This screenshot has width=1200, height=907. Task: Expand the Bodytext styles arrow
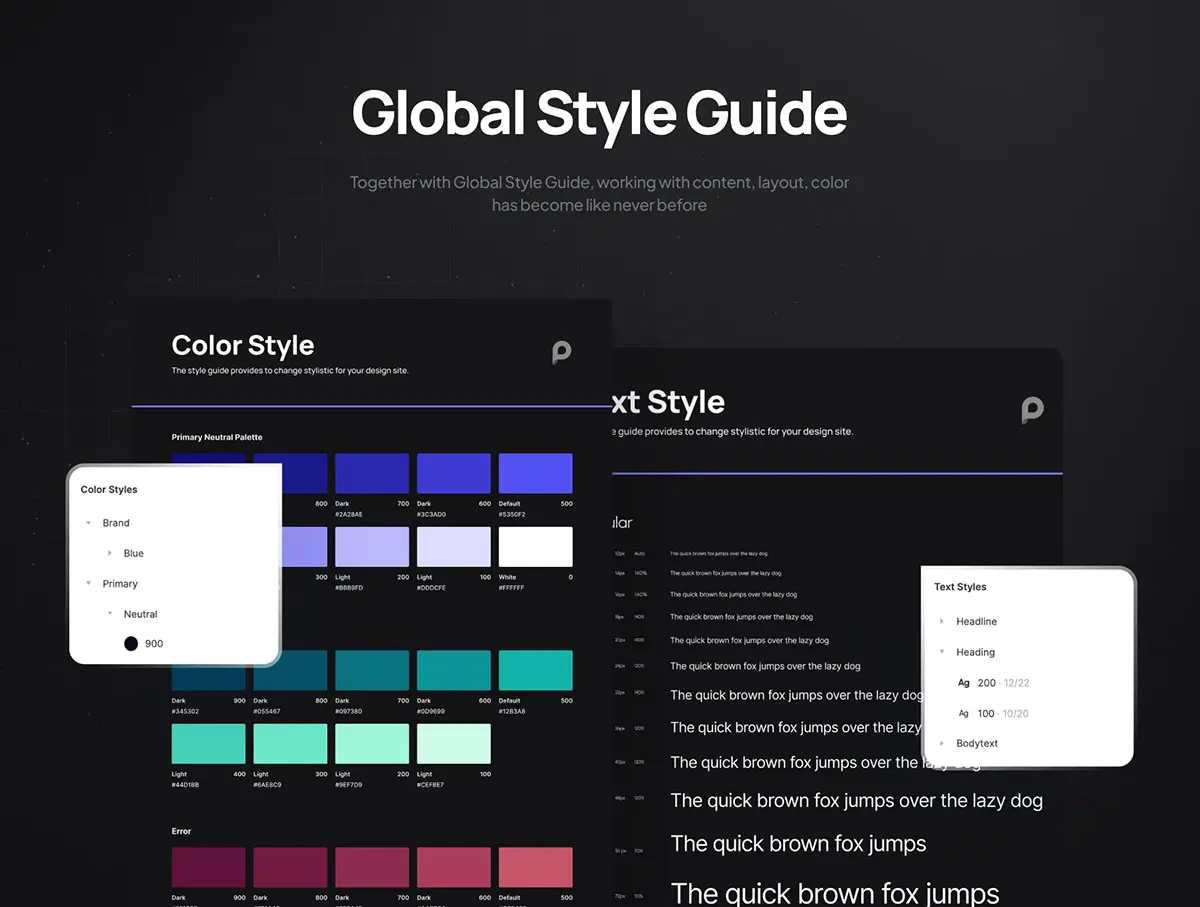click(x=942, y=744)
